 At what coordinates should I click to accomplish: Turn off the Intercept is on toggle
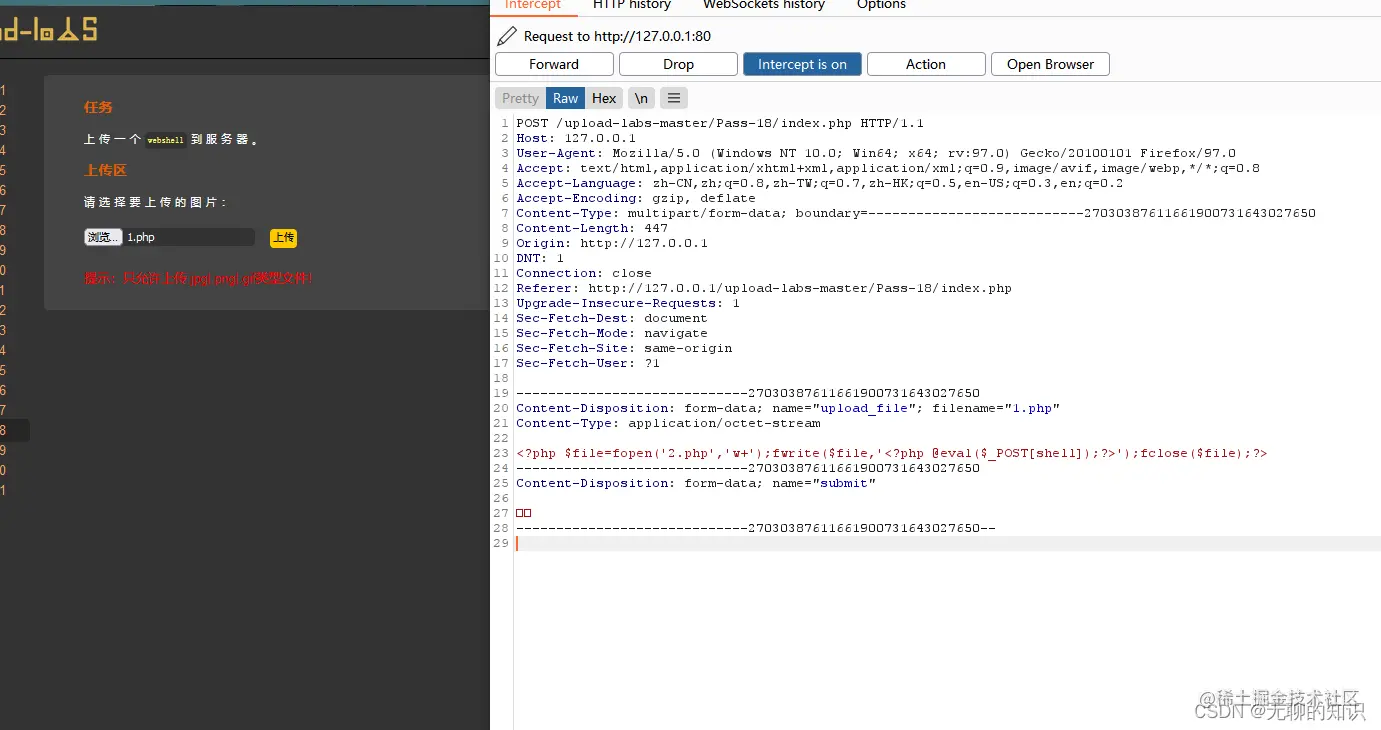pos(802,64)
